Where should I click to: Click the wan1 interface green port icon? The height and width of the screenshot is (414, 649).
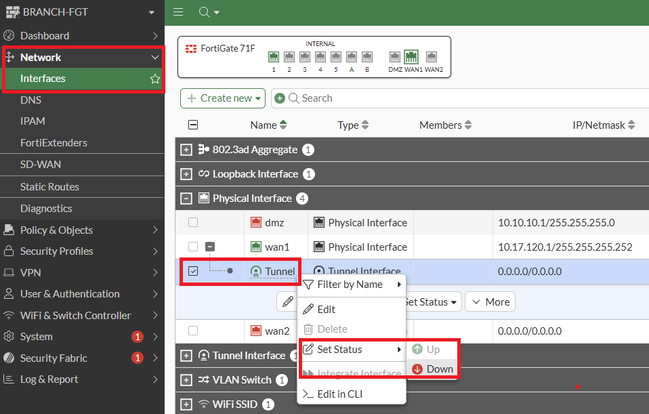pos(256,247)
